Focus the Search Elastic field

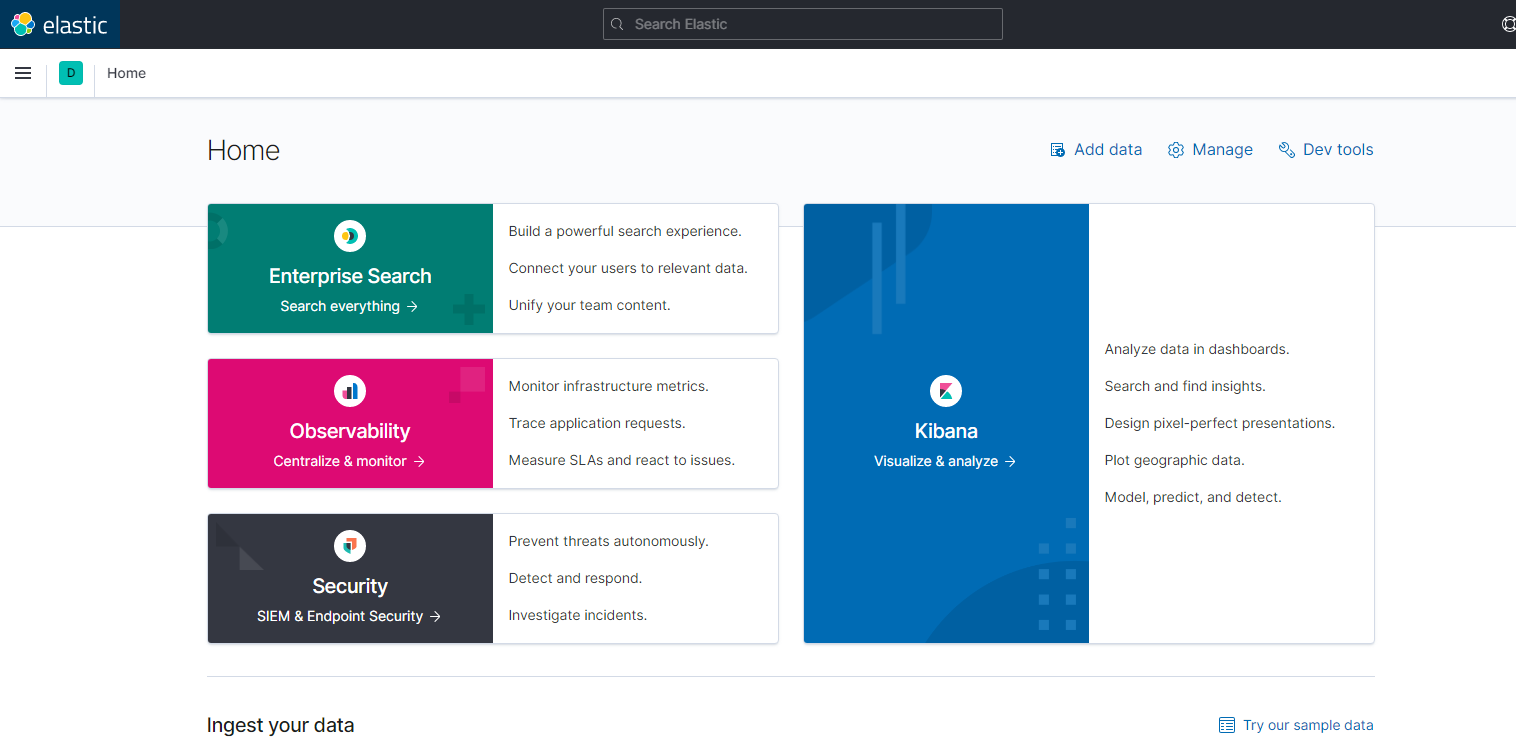coord(803,24)
